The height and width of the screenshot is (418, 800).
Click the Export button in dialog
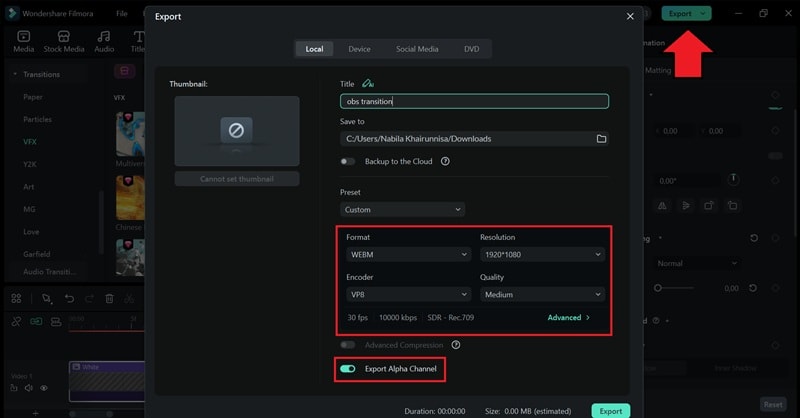click(611, 411)
